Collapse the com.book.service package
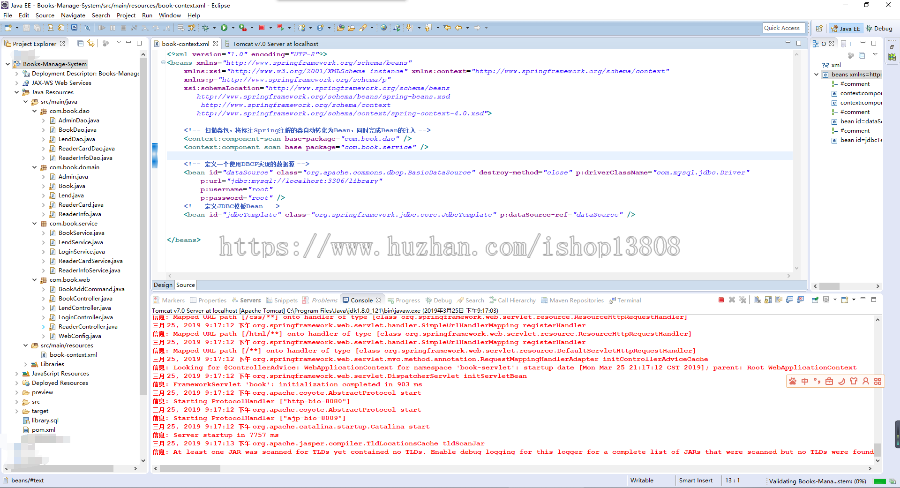900x488 pixels. click(x=34, y=224)
